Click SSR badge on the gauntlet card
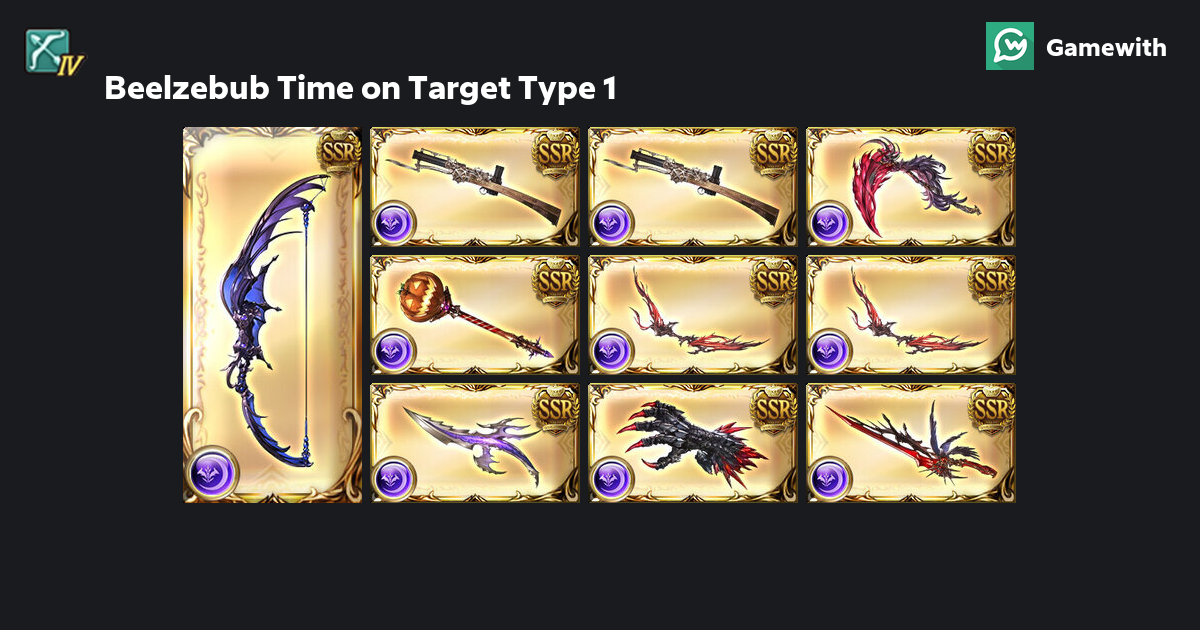Screen dimensions: 1200x630 click(x=774, y=408)
